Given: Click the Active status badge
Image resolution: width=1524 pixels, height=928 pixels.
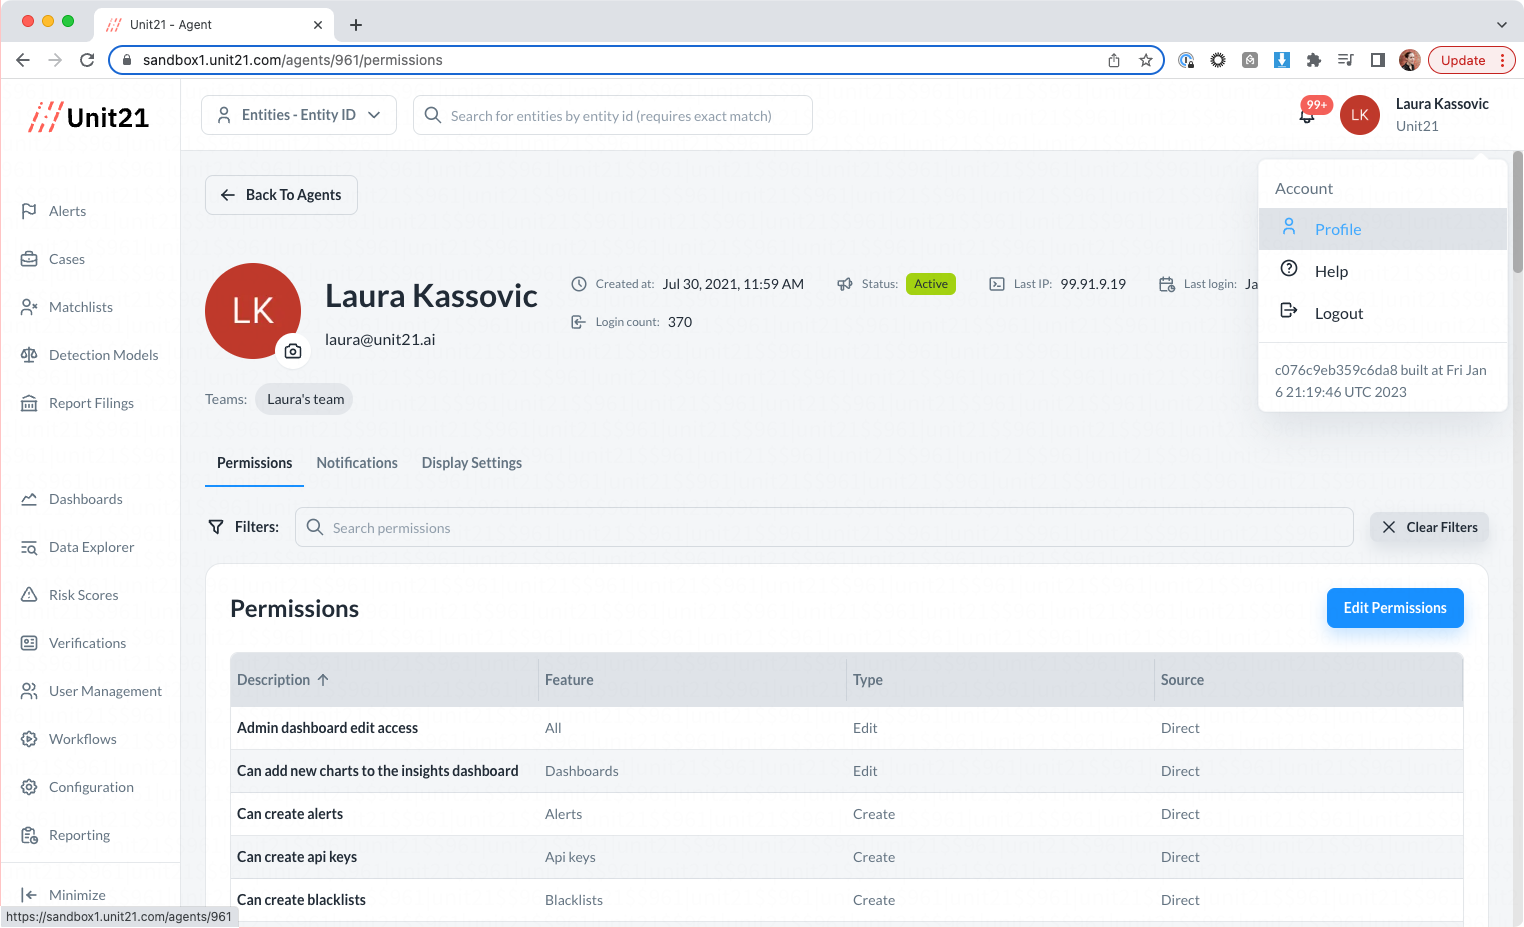Looking at the screenshot, I should coord(931,284).
